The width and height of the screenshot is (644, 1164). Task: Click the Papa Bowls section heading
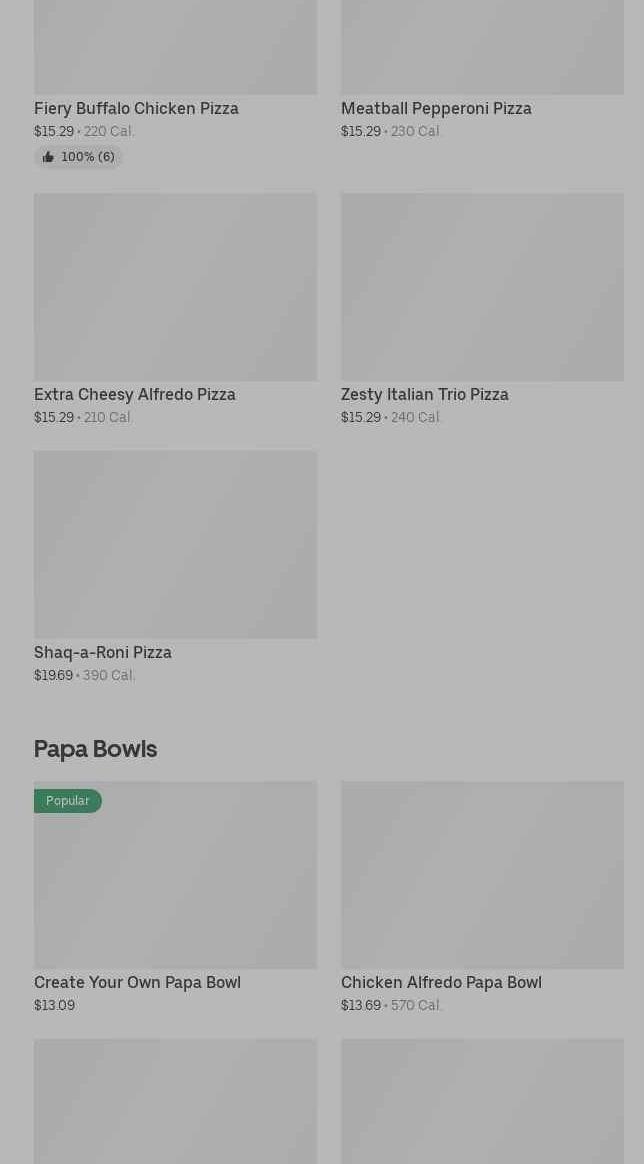[96, 749]
